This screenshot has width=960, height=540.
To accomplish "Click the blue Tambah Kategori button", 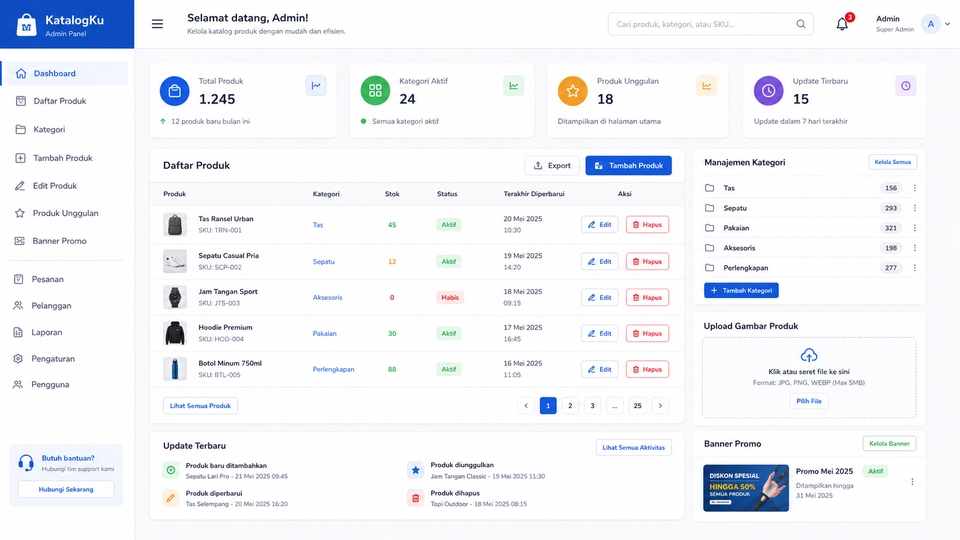I will (x=741, y=290).
